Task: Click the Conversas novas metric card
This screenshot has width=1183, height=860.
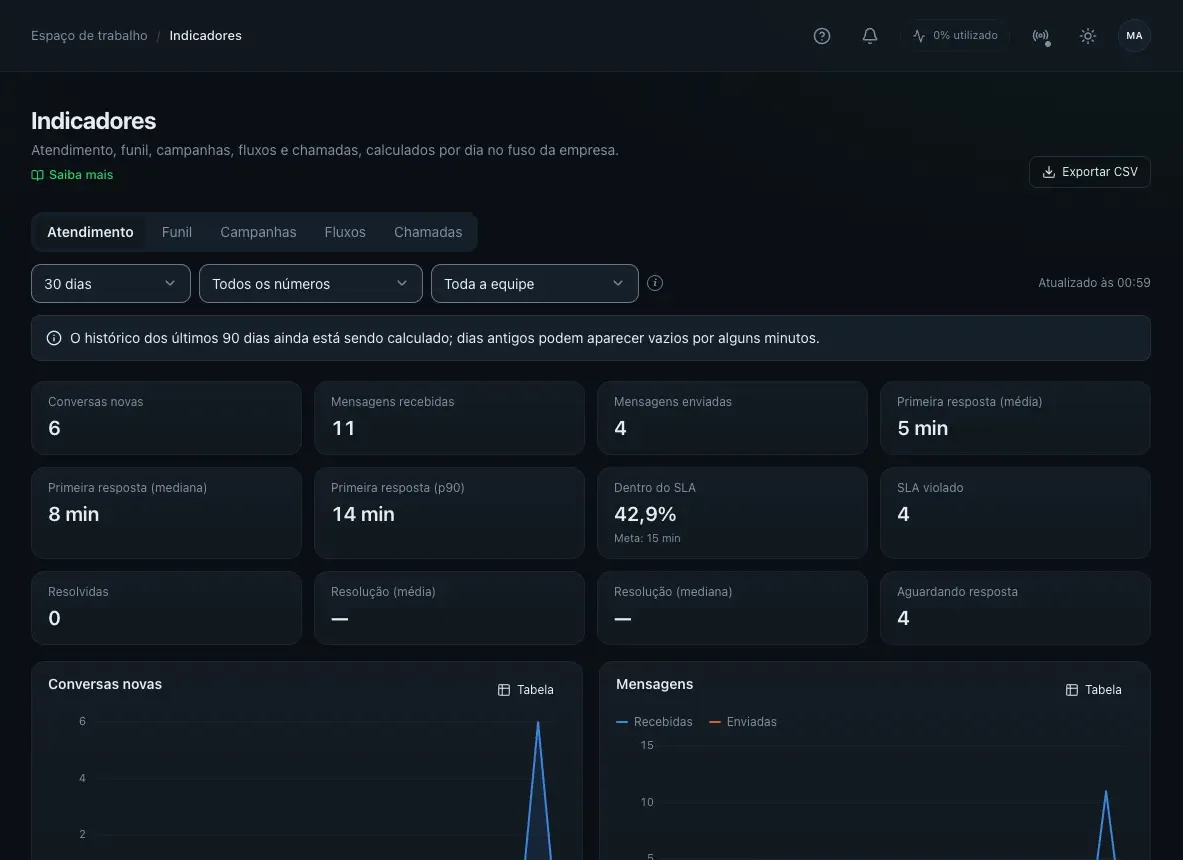Action: coord(166,418)
